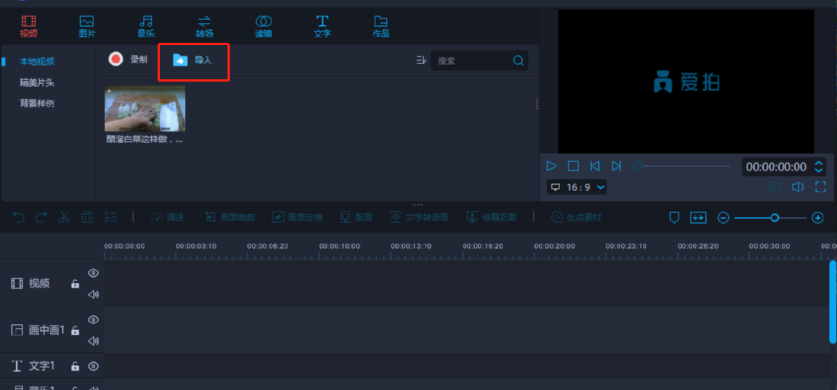Click the 醋溜白菜这样做 file name
Viewport: 837px width, 390px height.
point(145,139)
